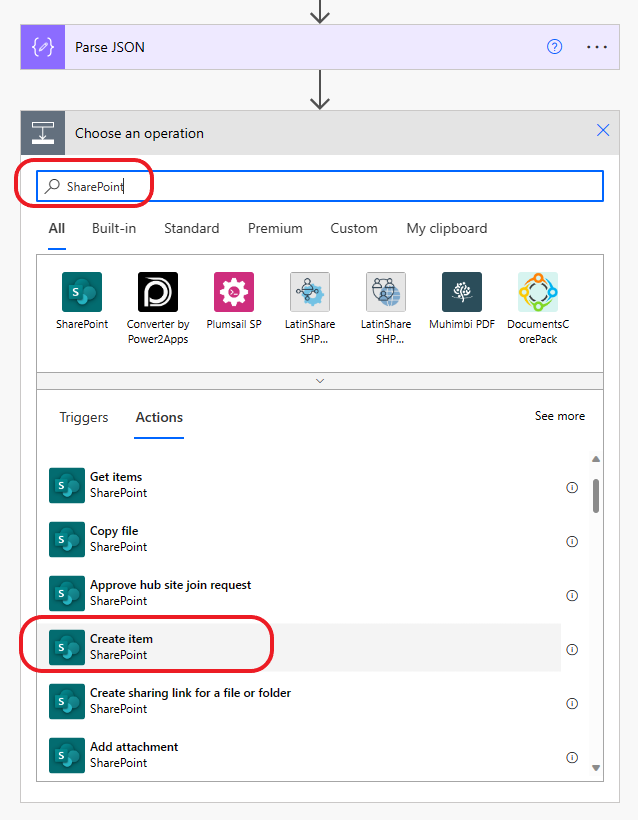Show info for Create sharing link action
Screen dimensions: 638x820
point(572,703)
